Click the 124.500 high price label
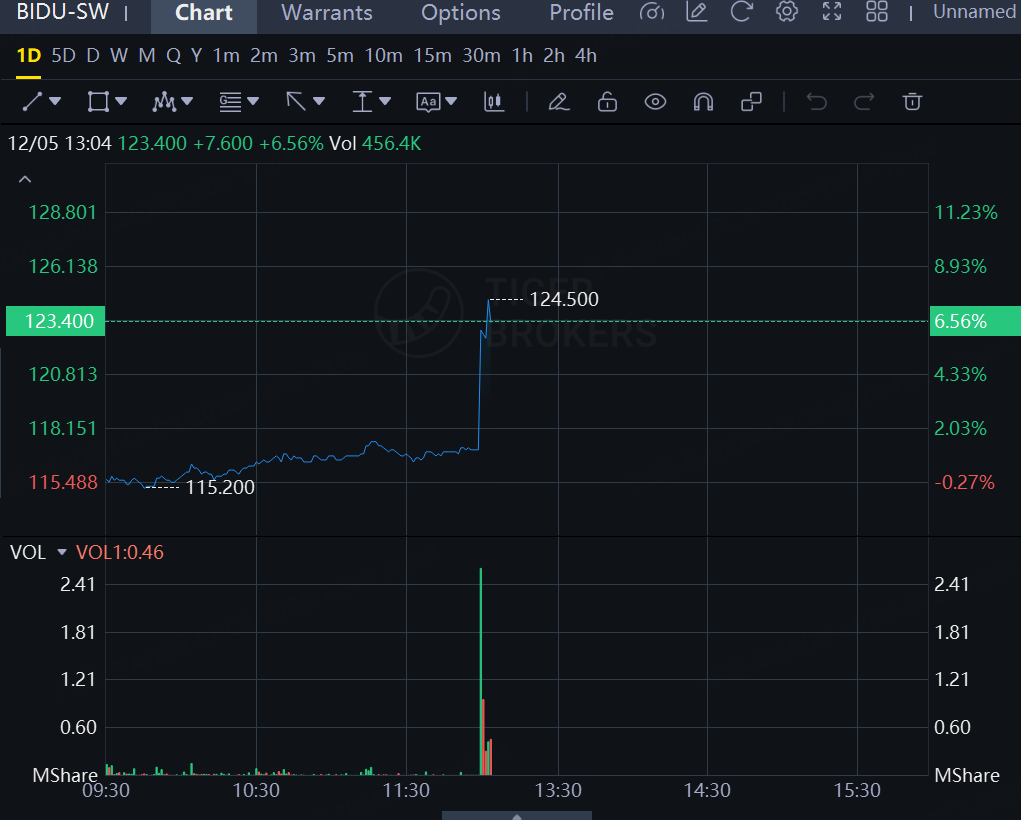 564,300
